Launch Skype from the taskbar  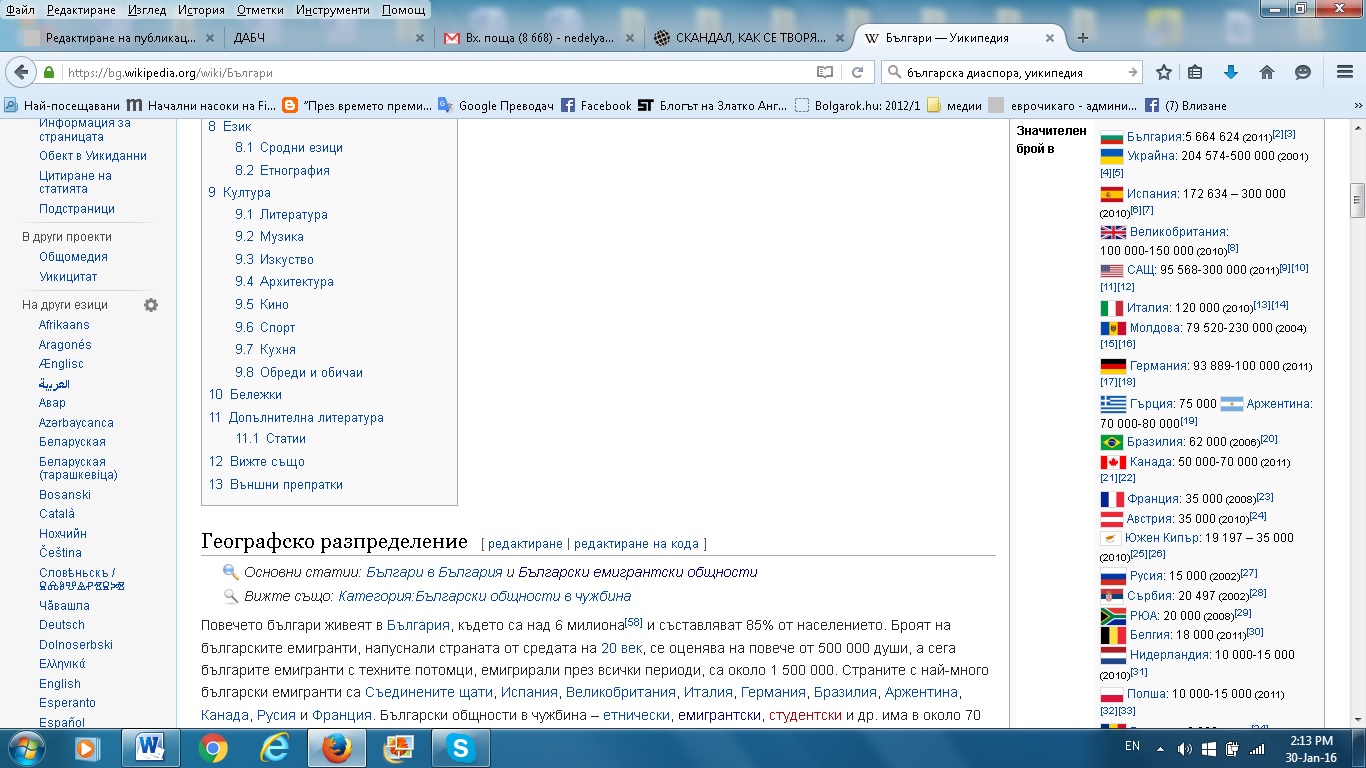(461, 748)
